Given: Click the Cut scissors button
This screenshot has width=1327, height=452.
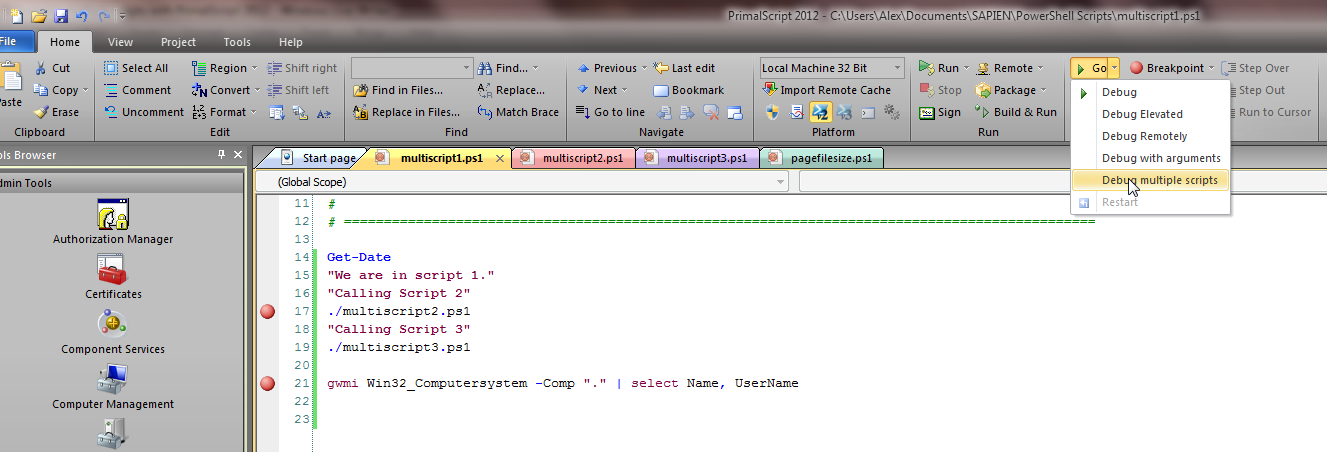Looking at the screenshot, I should (53, 68).
